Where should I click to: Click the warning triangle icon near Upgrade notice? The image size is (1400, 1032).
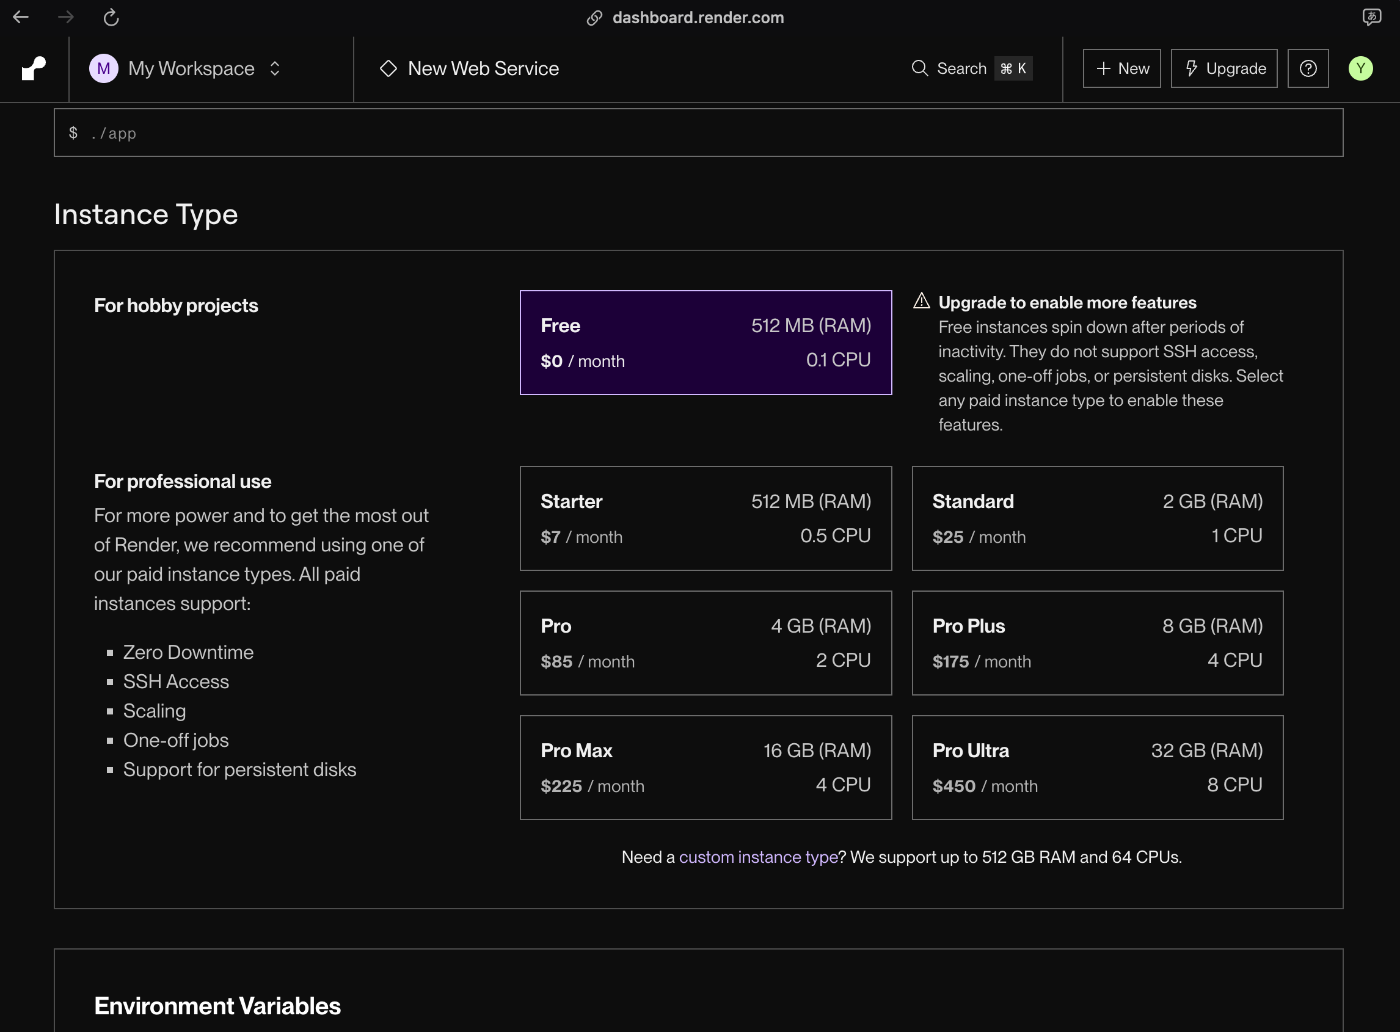pos(922,301)
